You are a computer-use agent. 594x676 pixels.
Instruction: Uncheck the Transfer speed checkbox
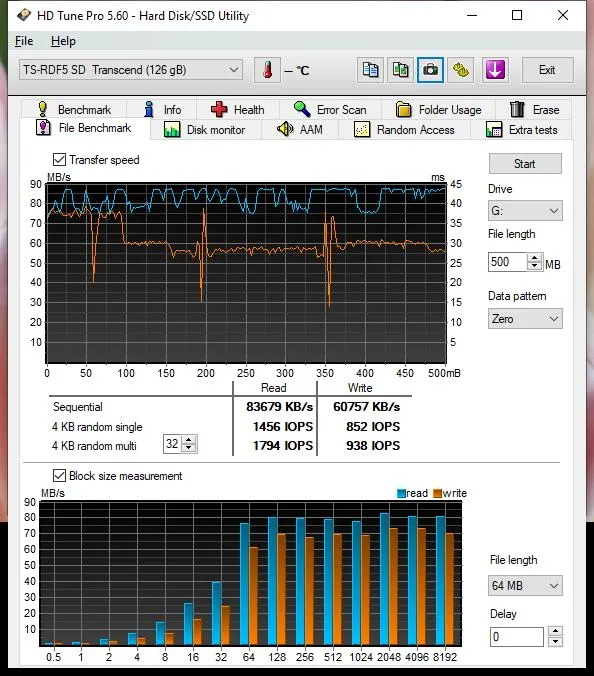(59, 160)
